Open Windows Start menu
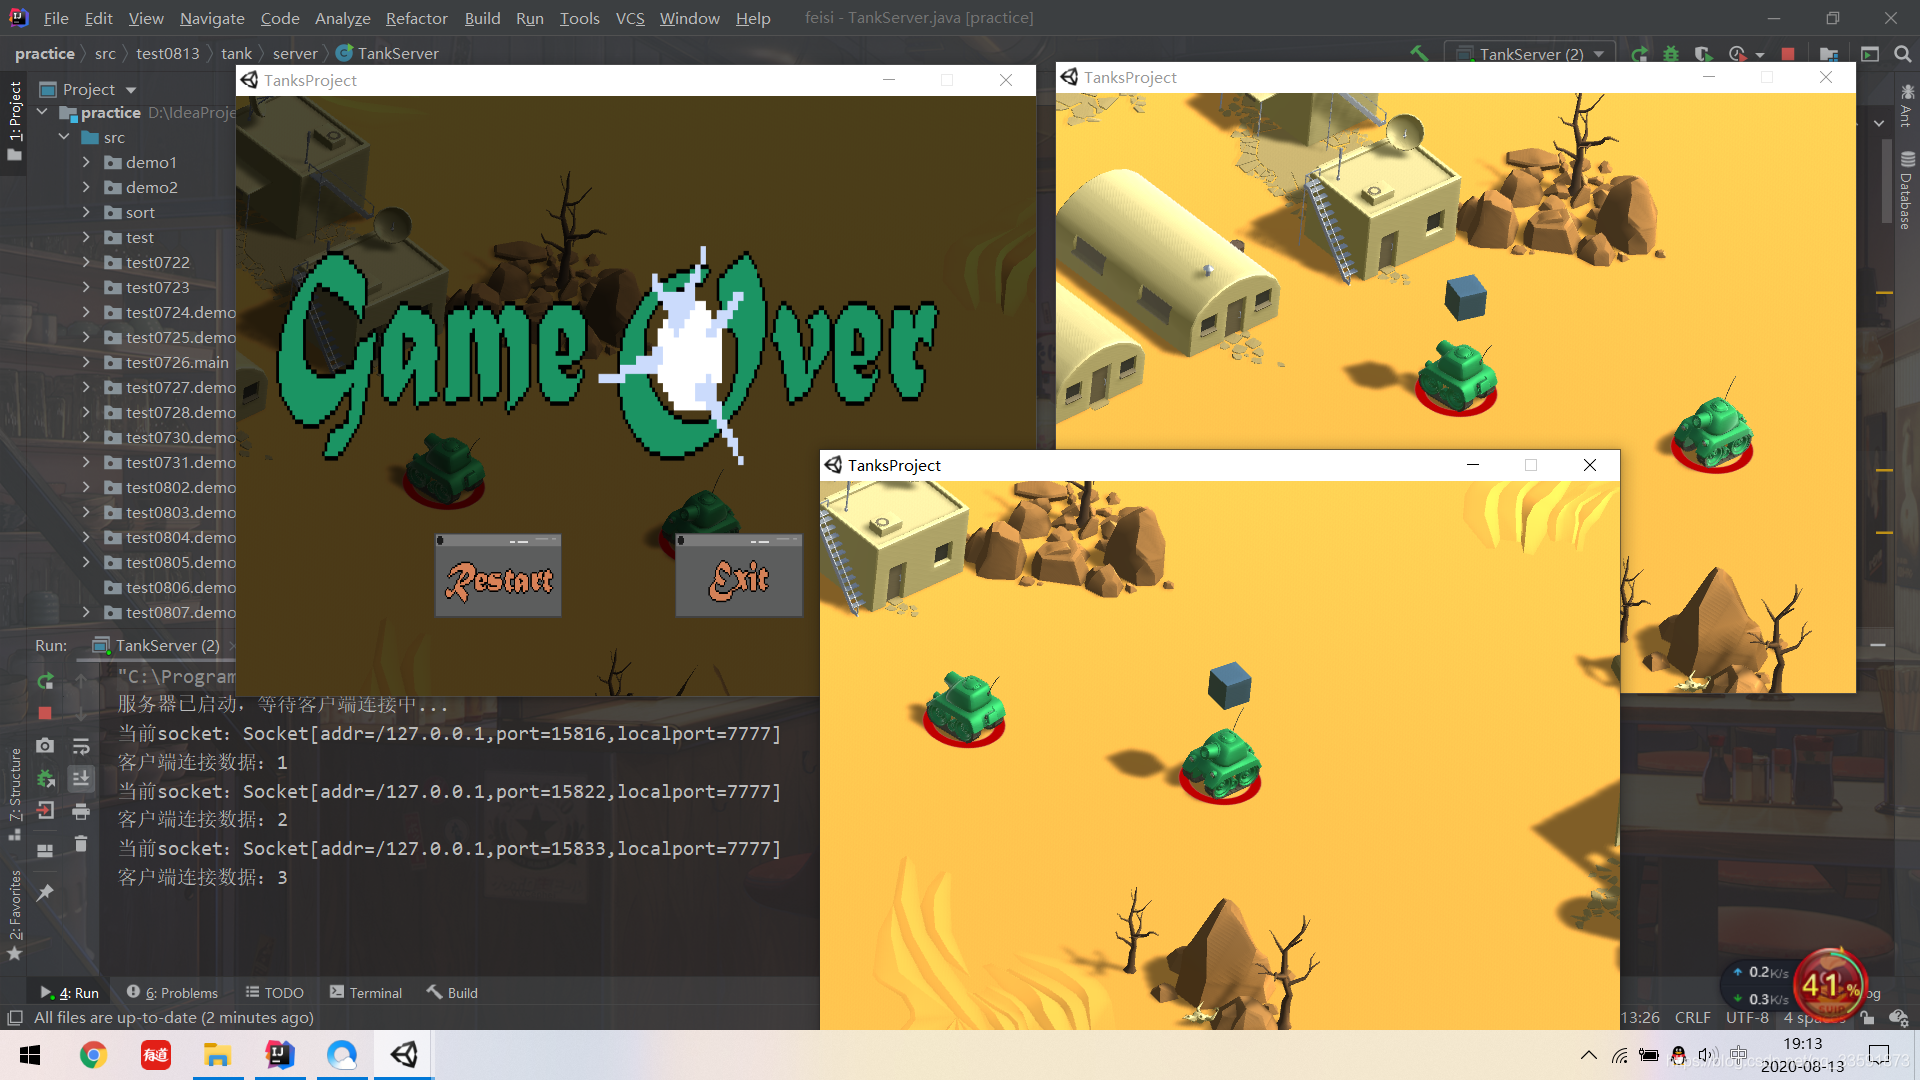Image resolution: width=1920 pixels, height=1080 pixels. (30, 1055)
